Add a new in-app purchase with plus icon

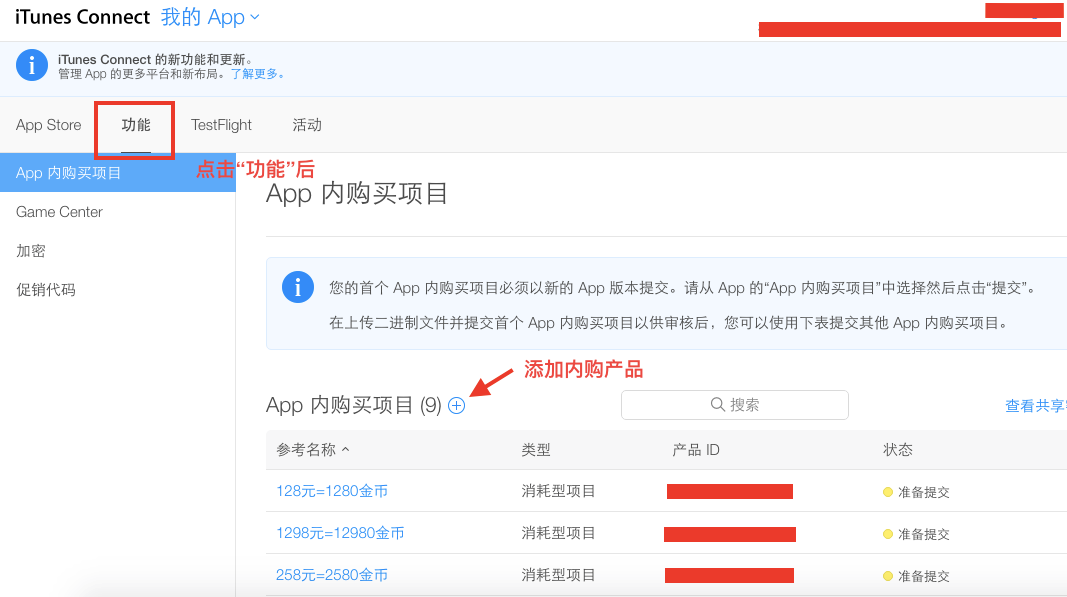(457, 406)
